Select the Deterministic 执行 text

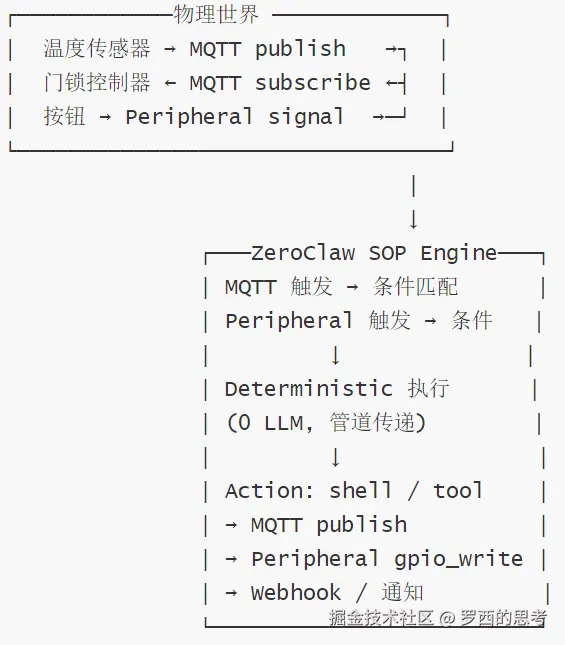point(337,389)
